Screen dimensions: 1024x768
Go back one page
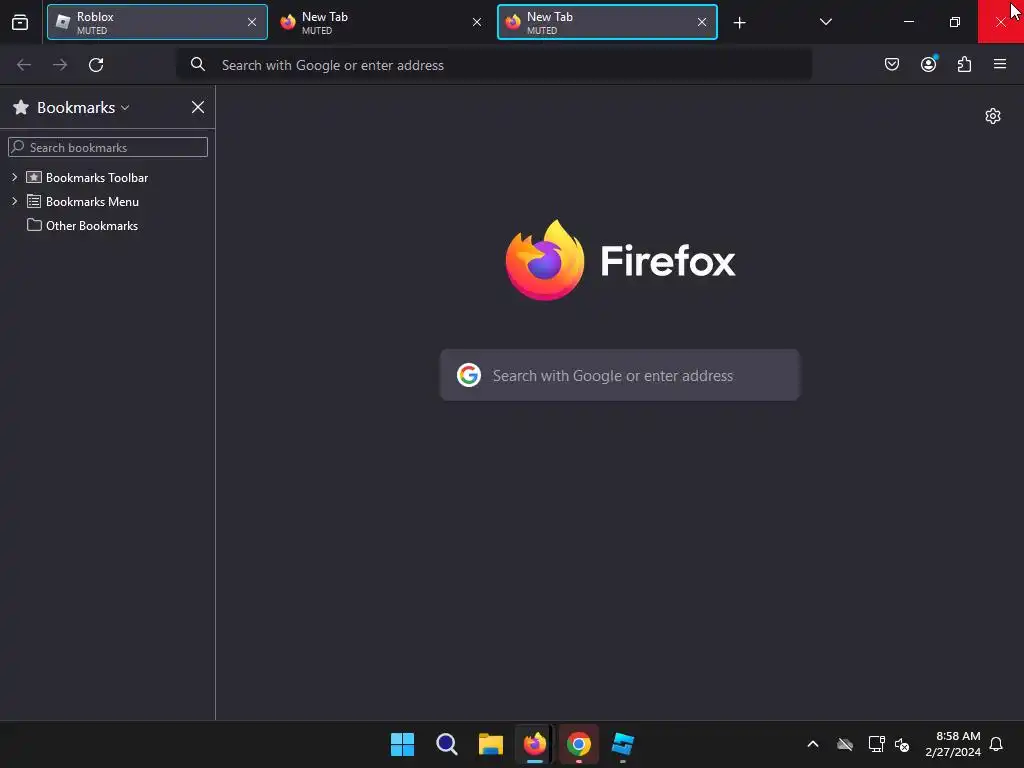24,65
